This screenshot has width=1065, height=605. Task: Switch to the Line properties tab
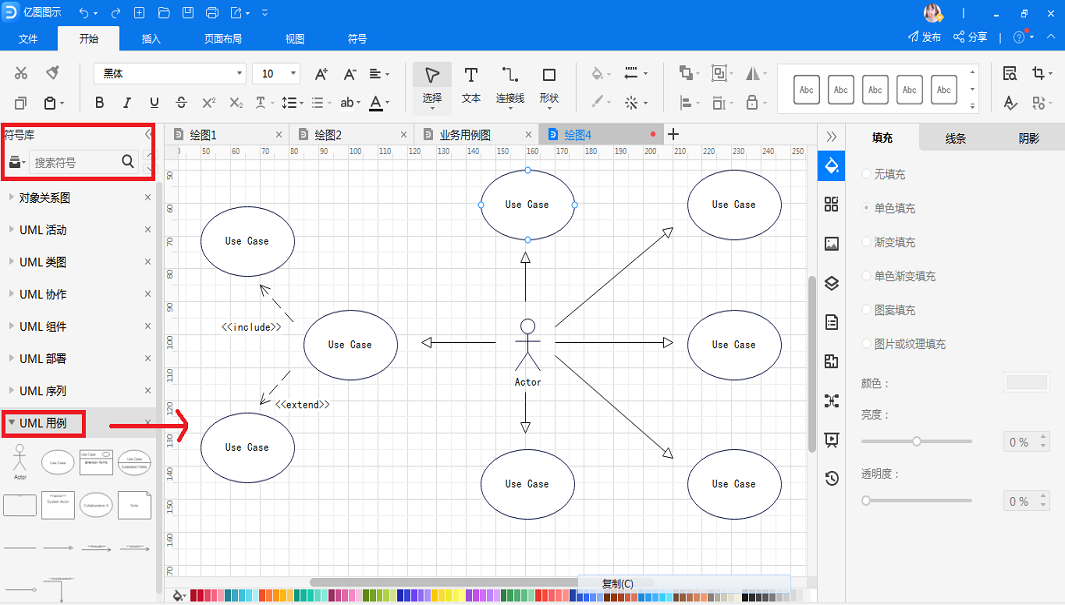(955, 139)
